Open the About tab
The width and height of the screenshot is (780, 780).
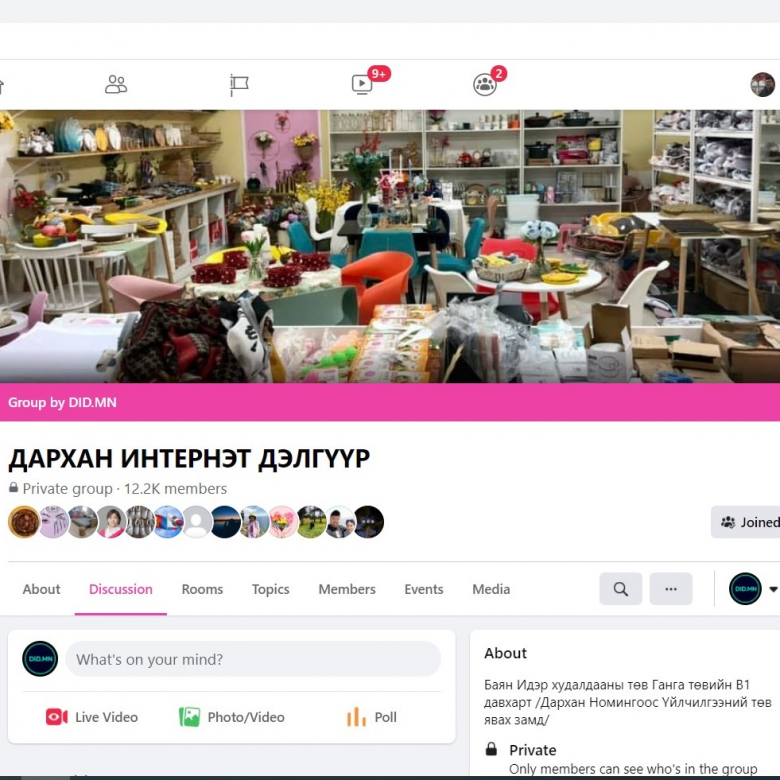(x=41, y=589)
